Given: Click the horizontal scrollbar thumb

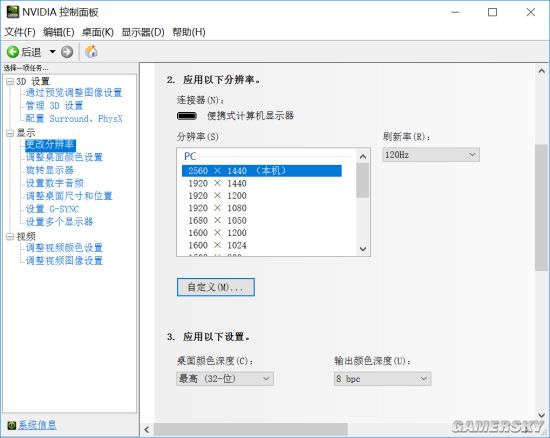Looking at the screenshot, I should (251, 430).
